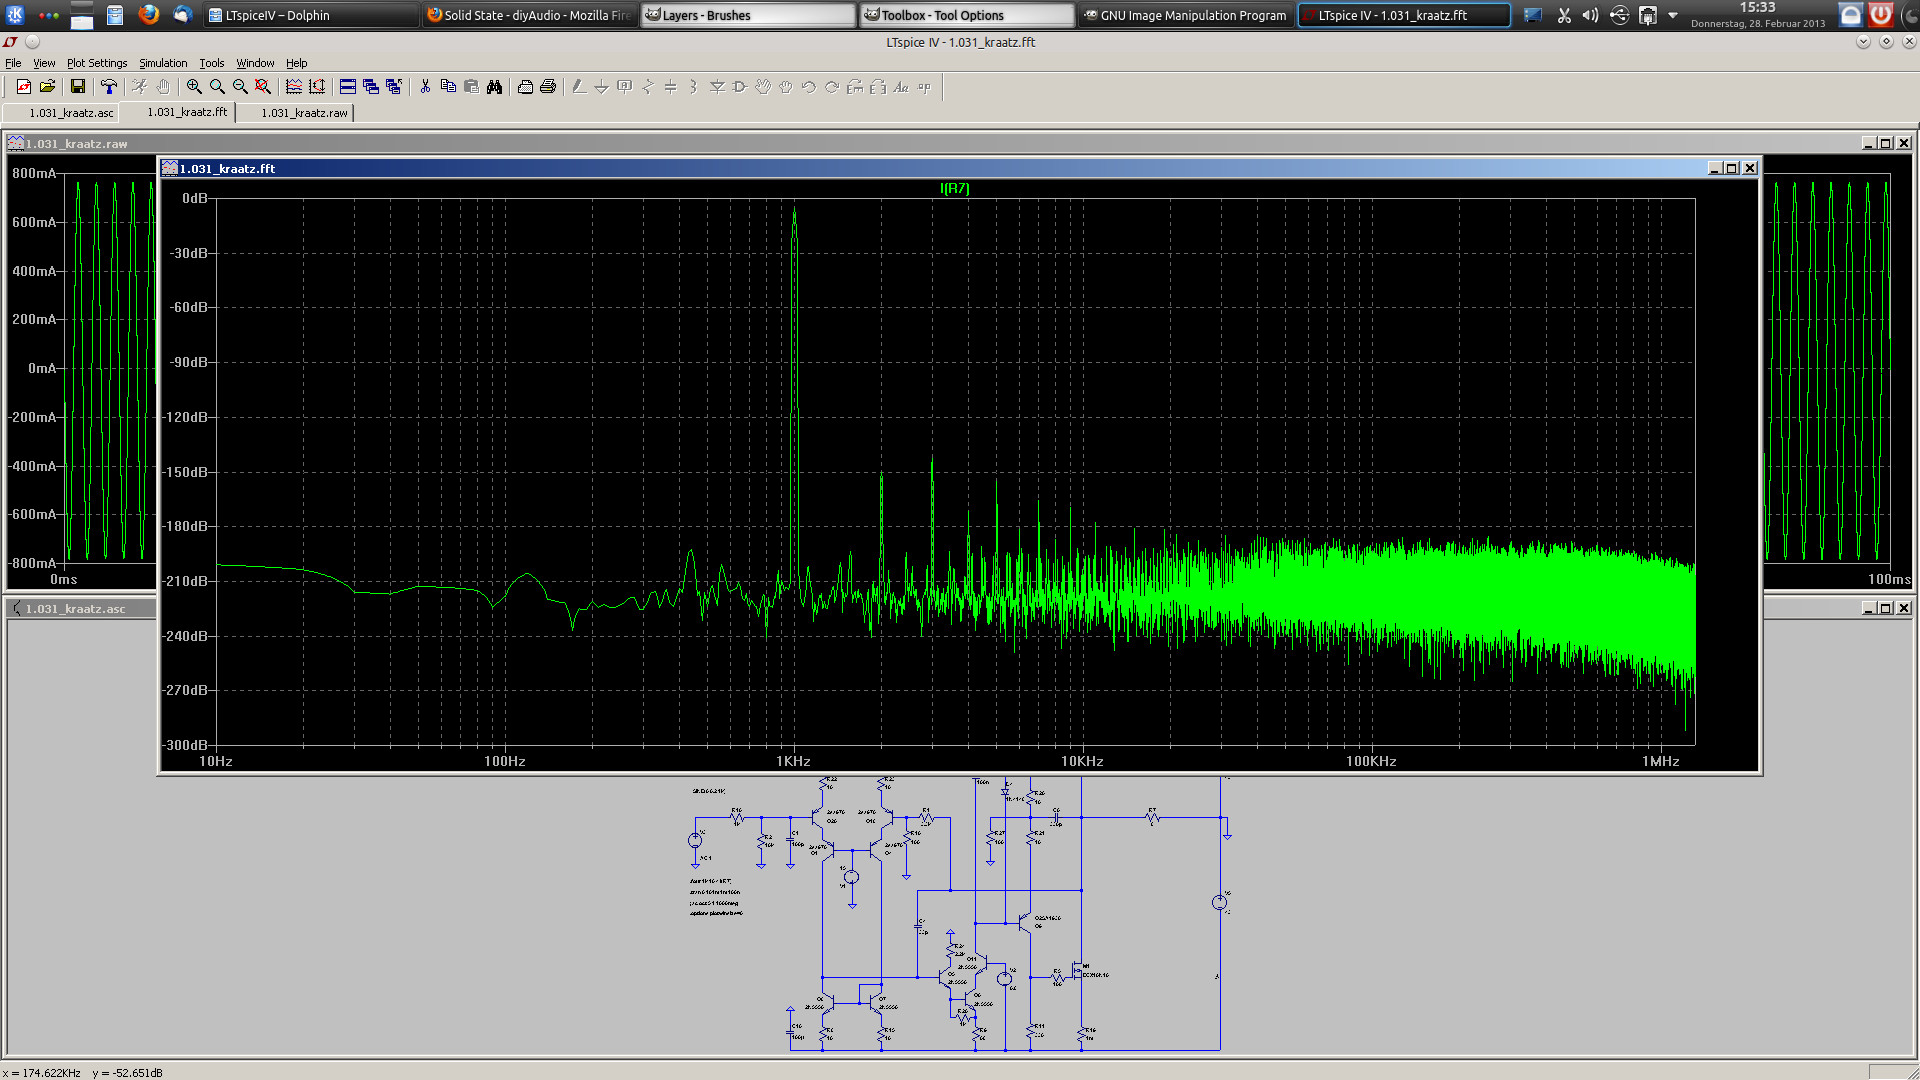
Task: Click the Undo arrow icon
Action: click(x=809, y=87)
